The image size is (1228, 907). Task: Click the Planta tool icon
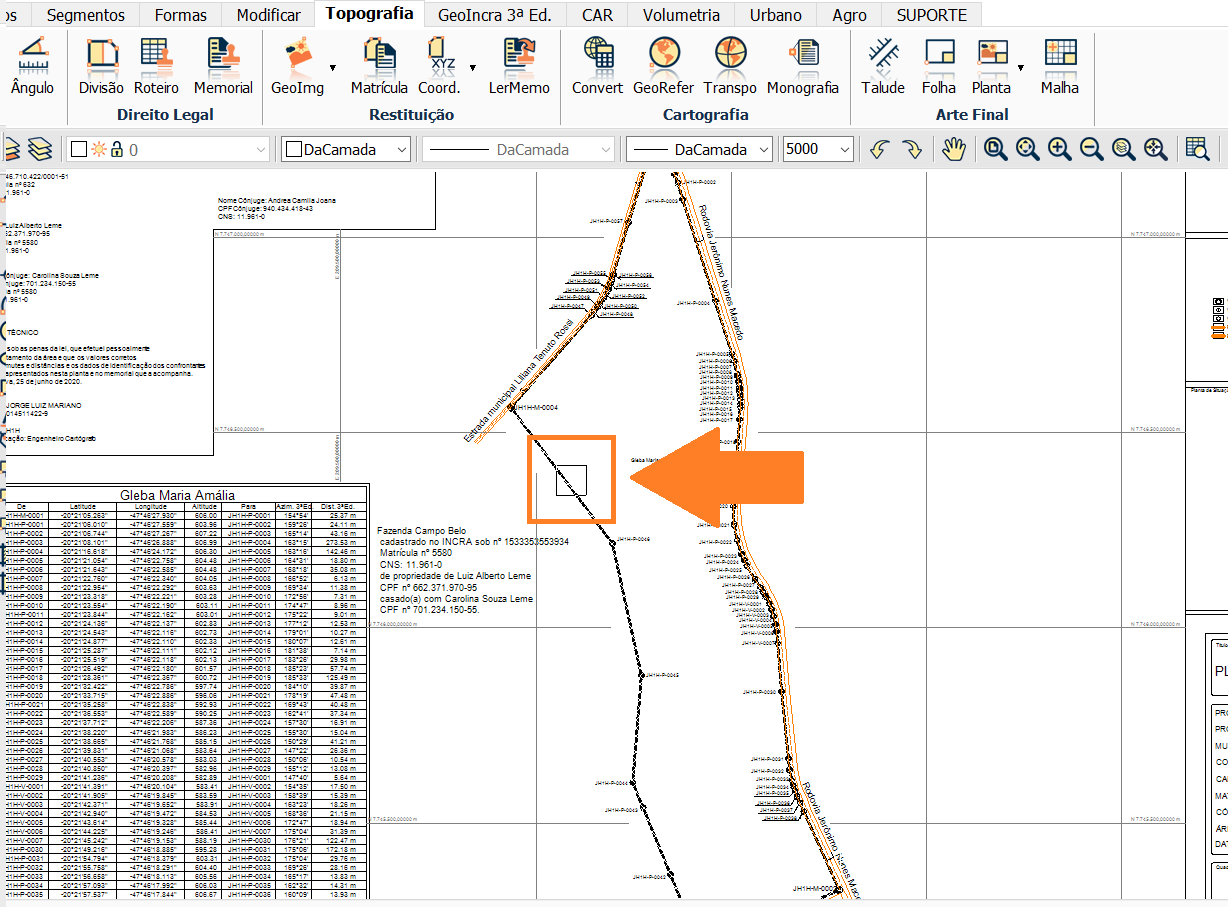[991, 66]
